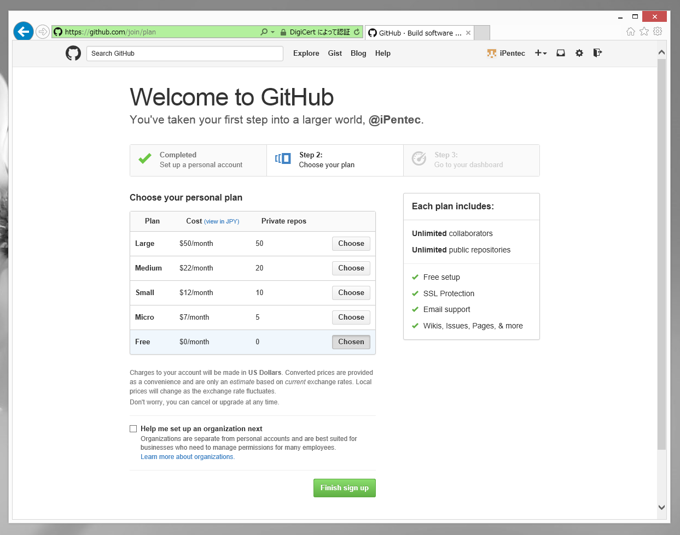Click the "Unlimited public repositories" text

pos(461,250)
